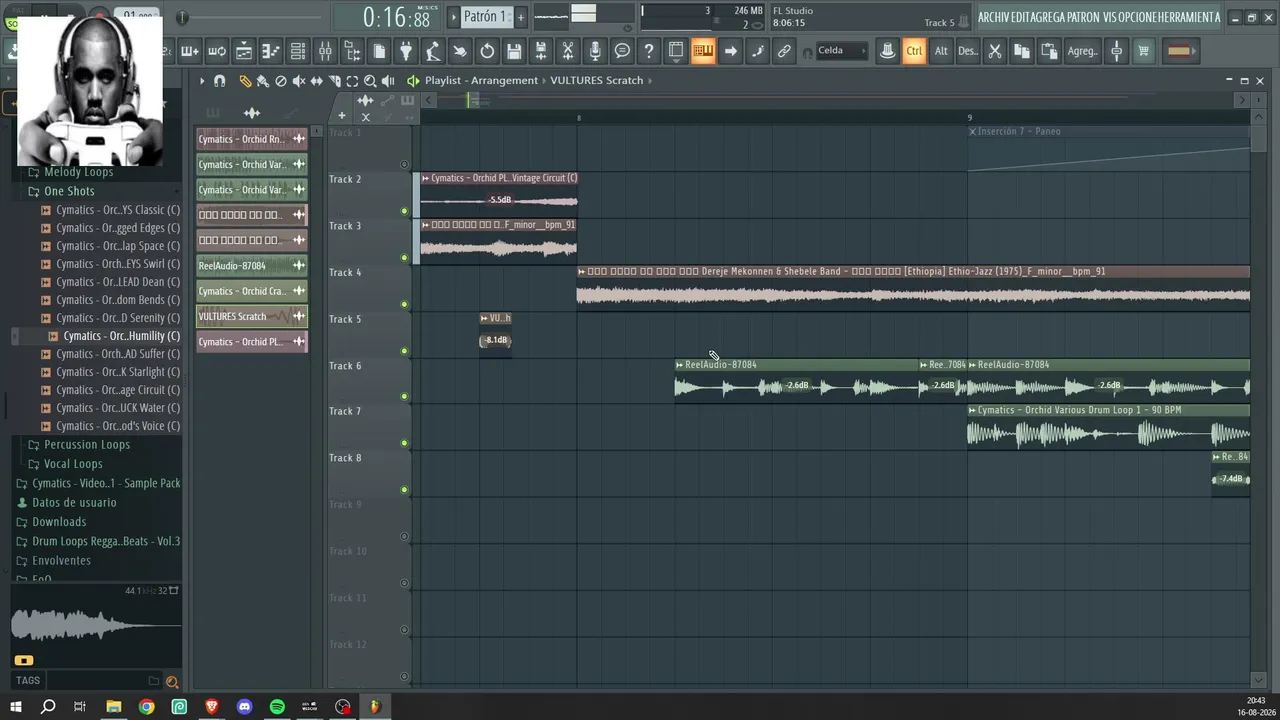Open the plugin picker plug icon
Image resolution: width=1280 pixels, height=720 pixels.
click(406, 51)
